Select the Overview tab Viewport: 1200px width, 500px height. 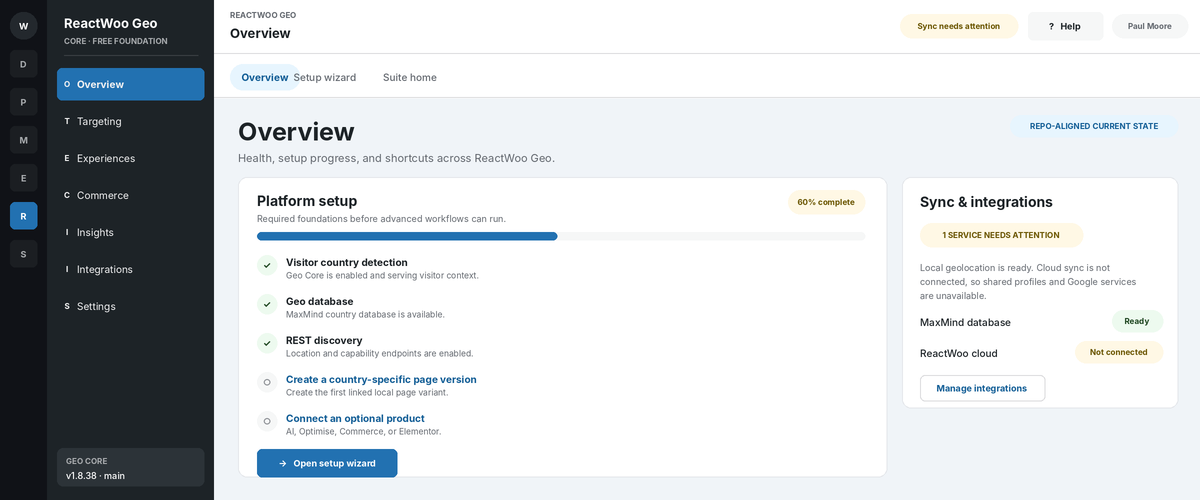[x=264, y=77]
